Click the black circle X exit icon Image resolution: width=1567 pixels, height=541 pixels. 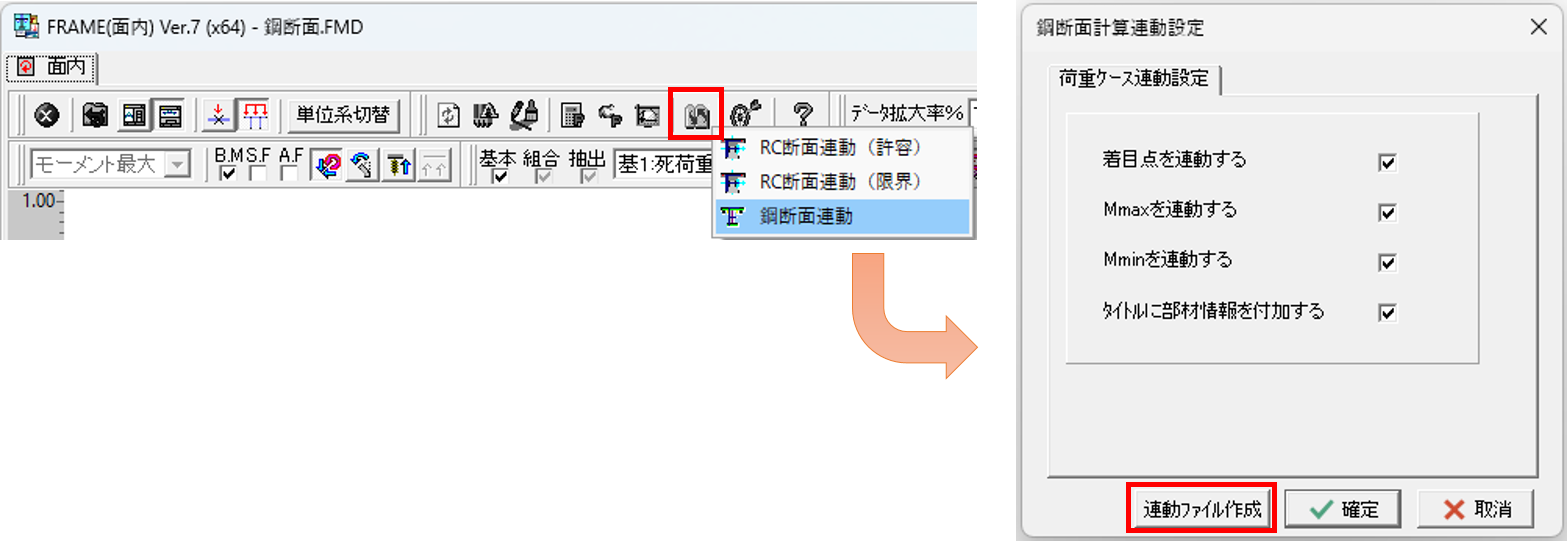click(x=45, y=115)
